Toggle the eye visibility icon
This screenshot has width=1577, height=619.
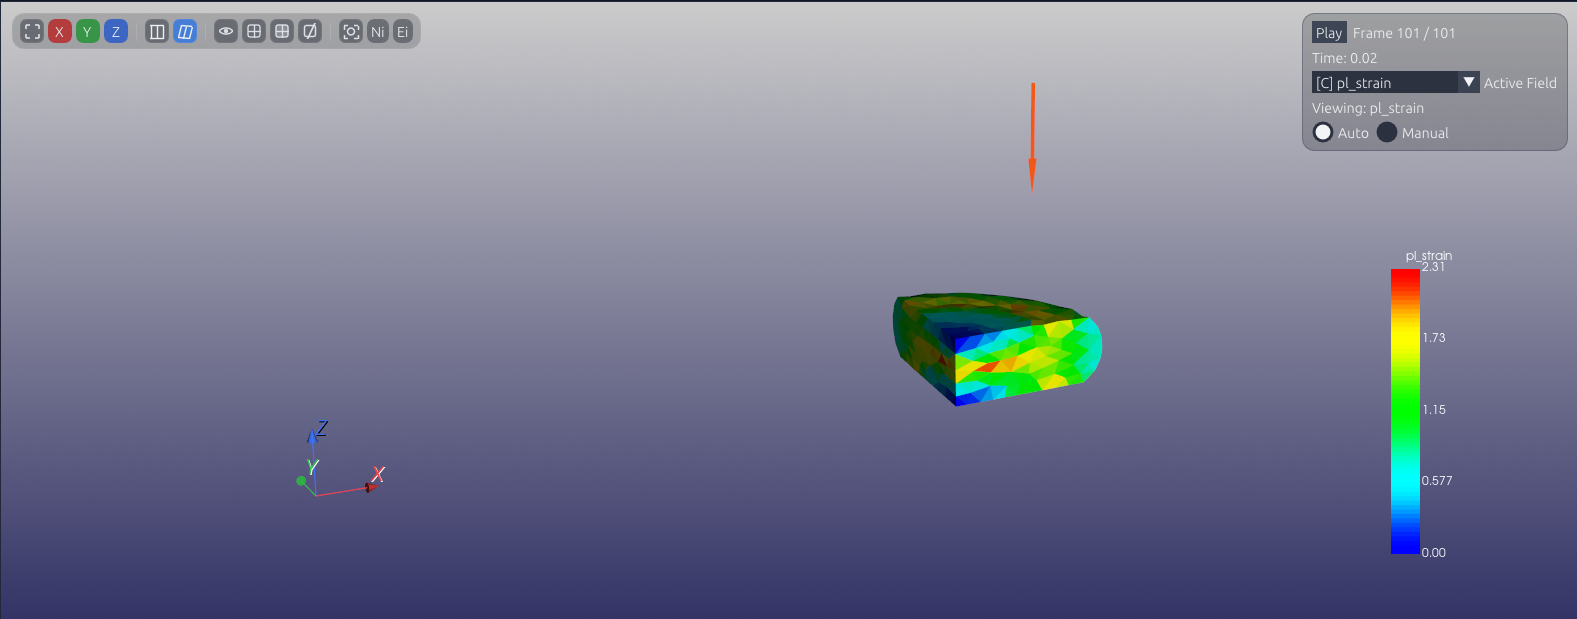click(x=226, y=32)
